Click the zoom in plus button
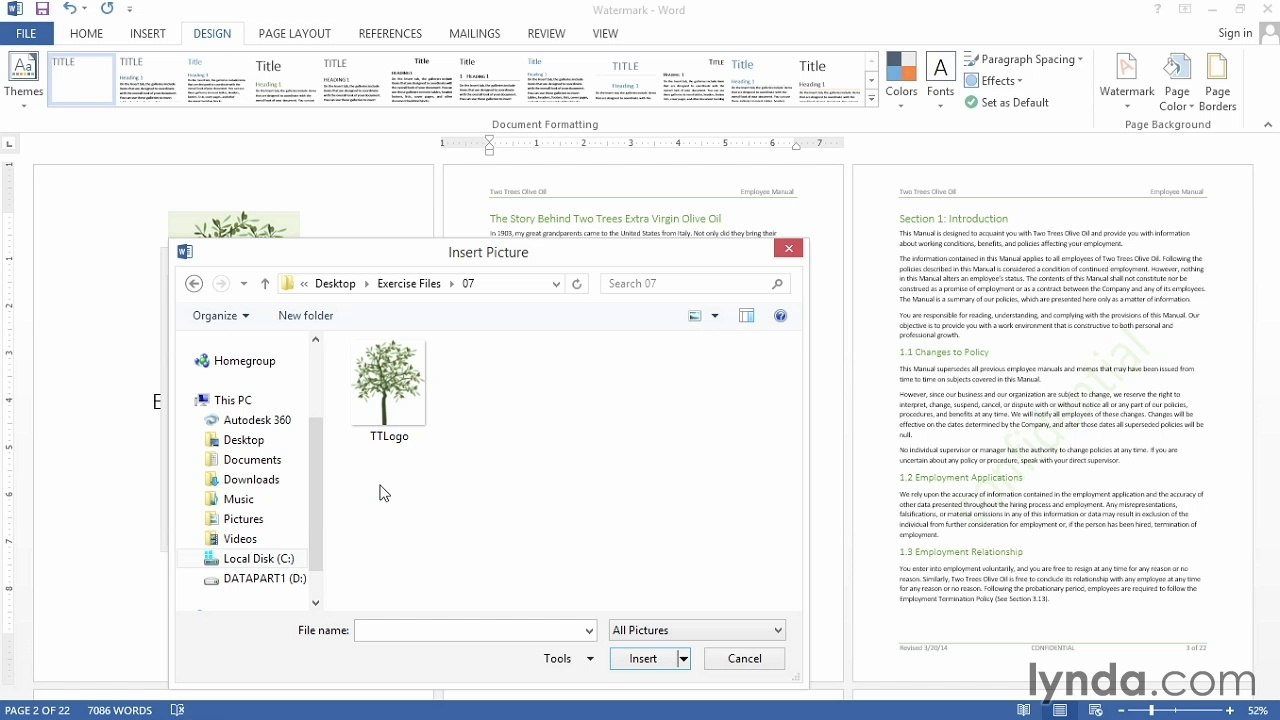Image resolution: width=1280 pixels, height=720 pixels. [1231, 710]
